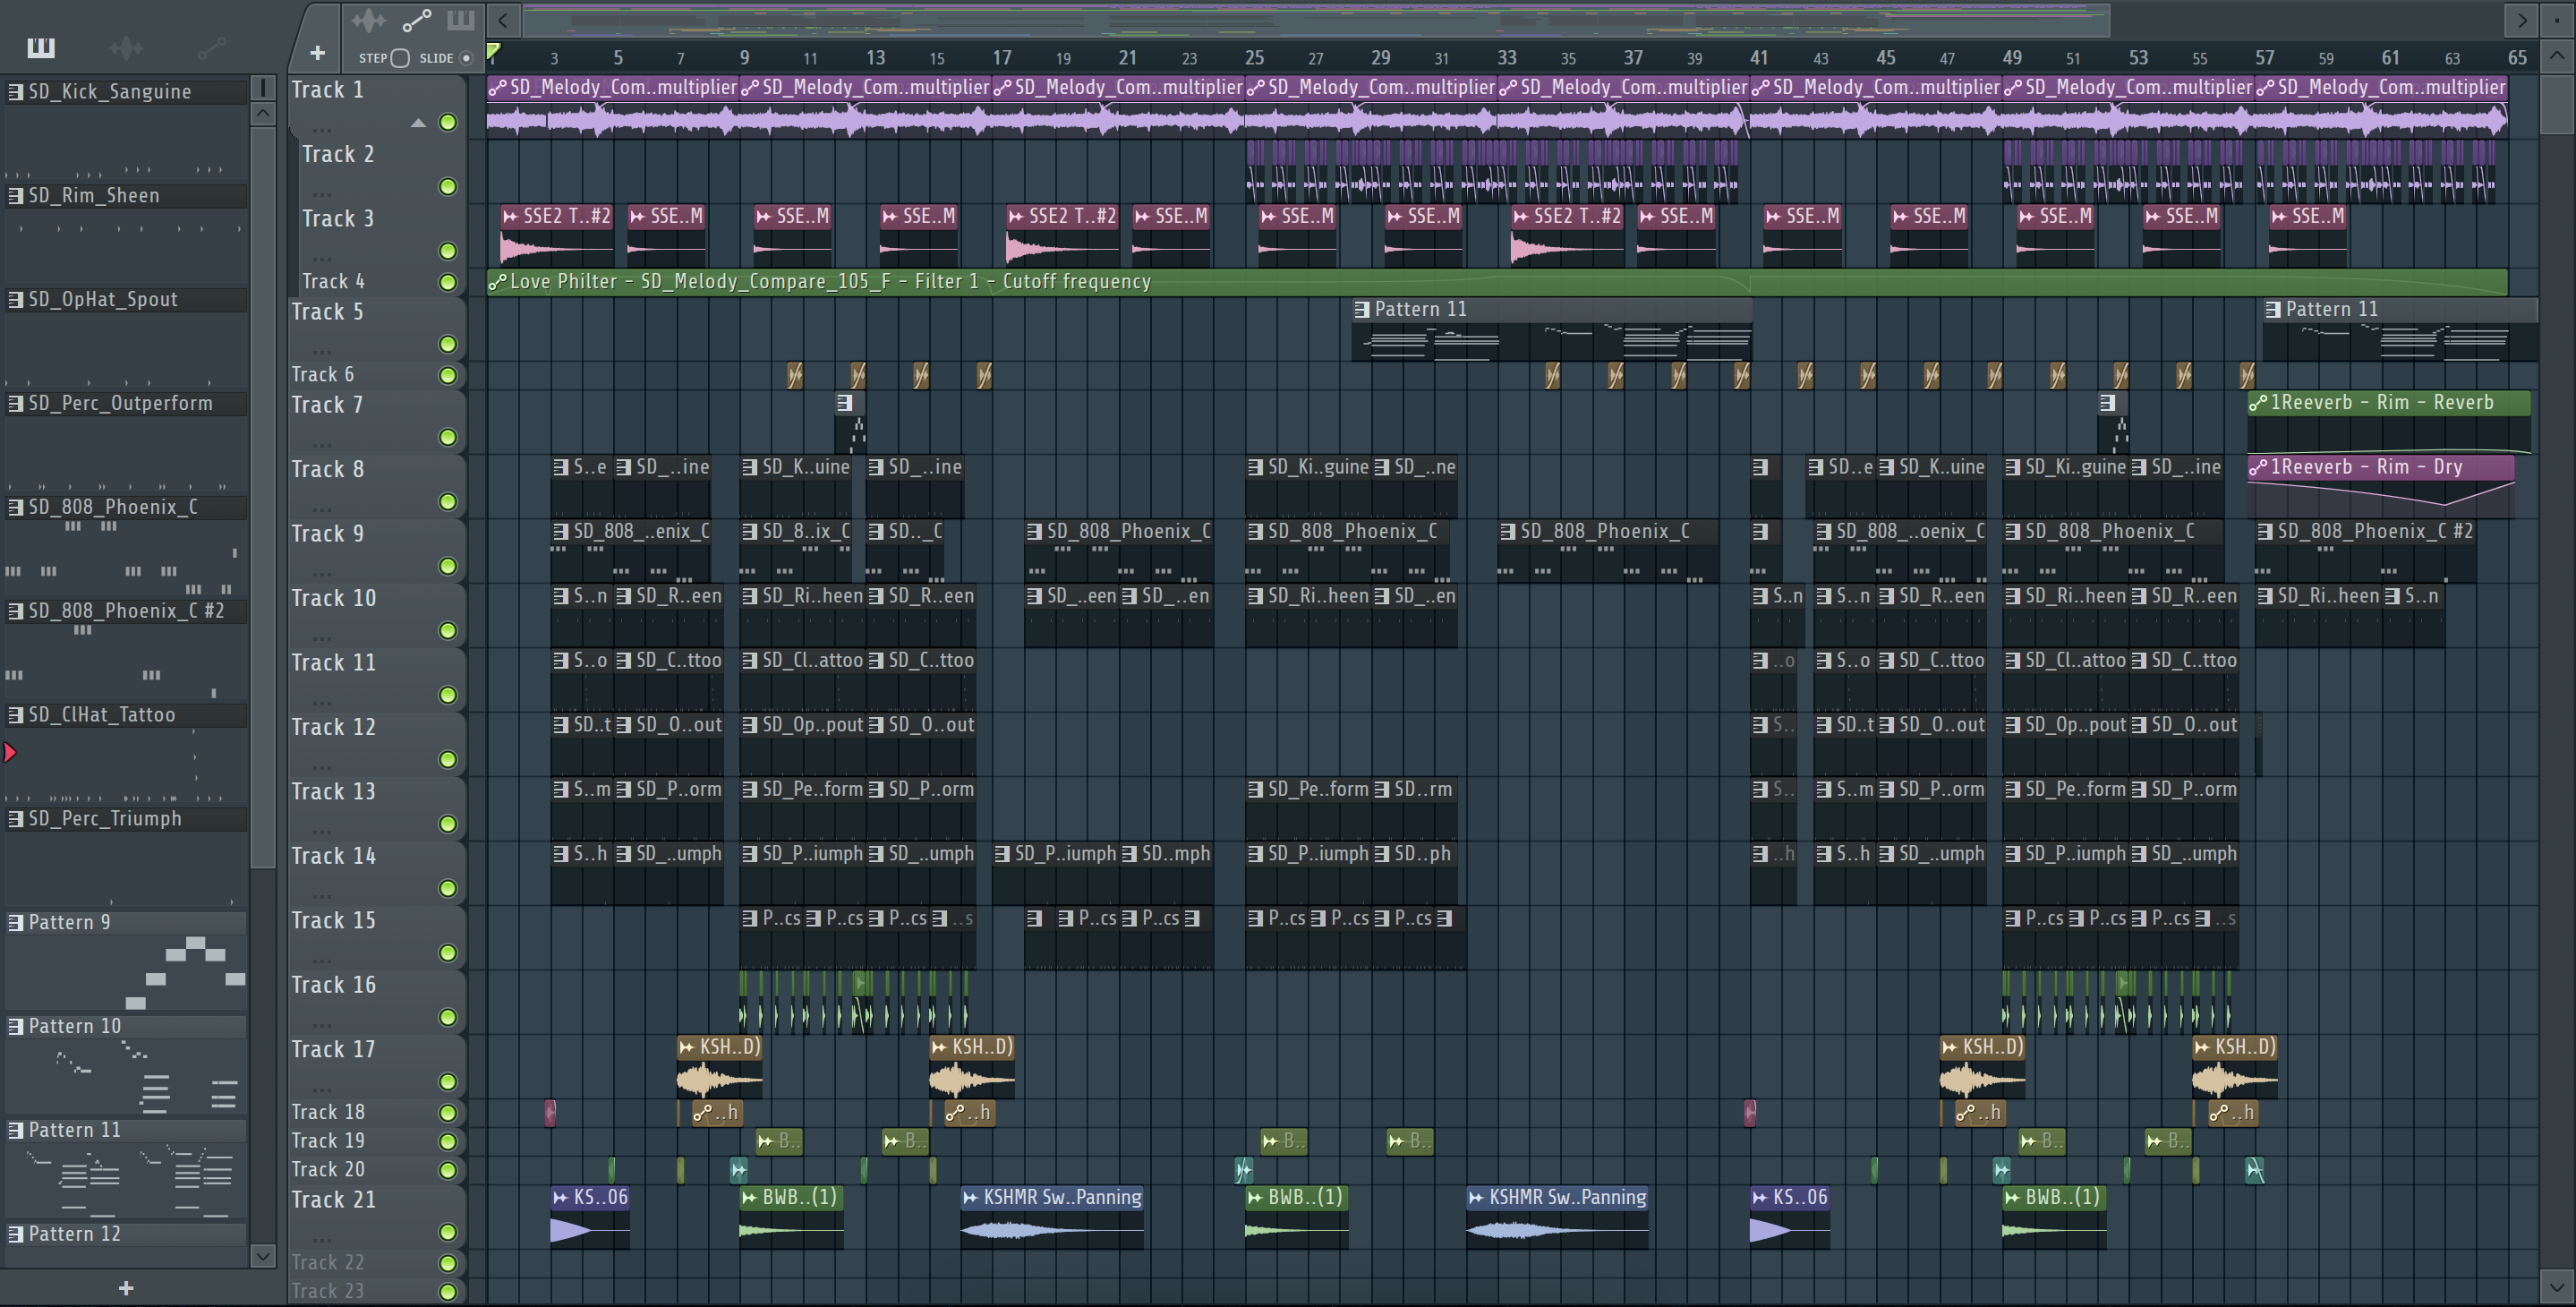
Task: Open menu of first Pattern 11 clip
Action: click(x=1361, y=310)
